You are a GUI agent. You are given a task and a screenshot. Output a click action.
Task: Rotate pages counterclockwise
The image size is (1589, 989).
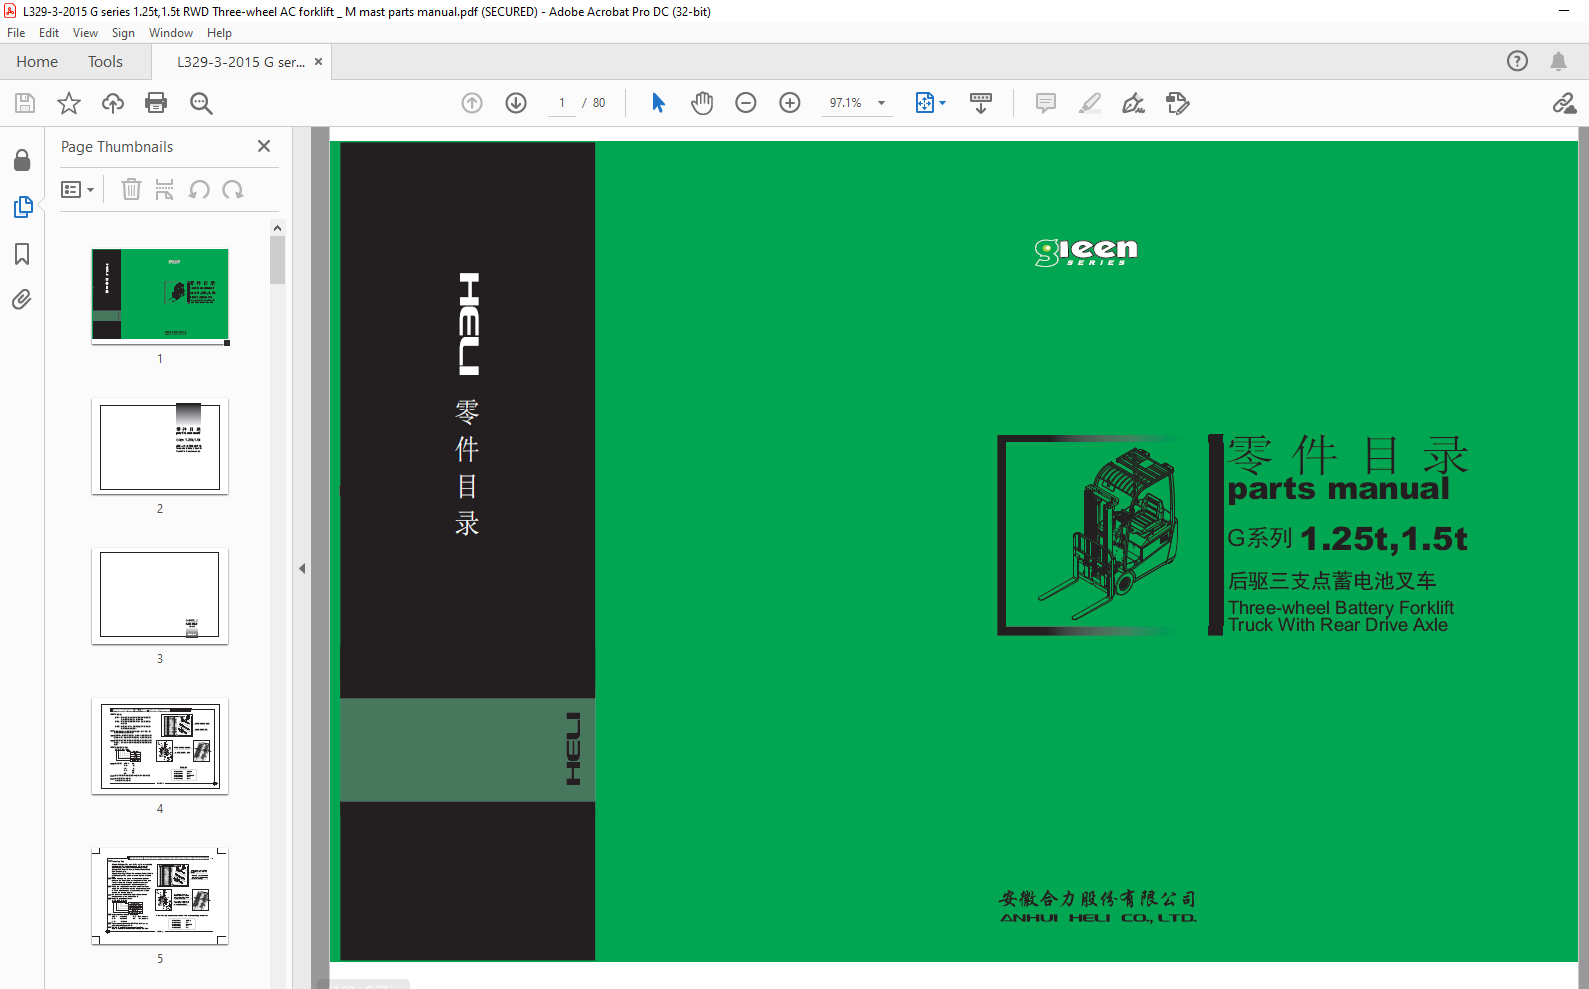(199, 189)
